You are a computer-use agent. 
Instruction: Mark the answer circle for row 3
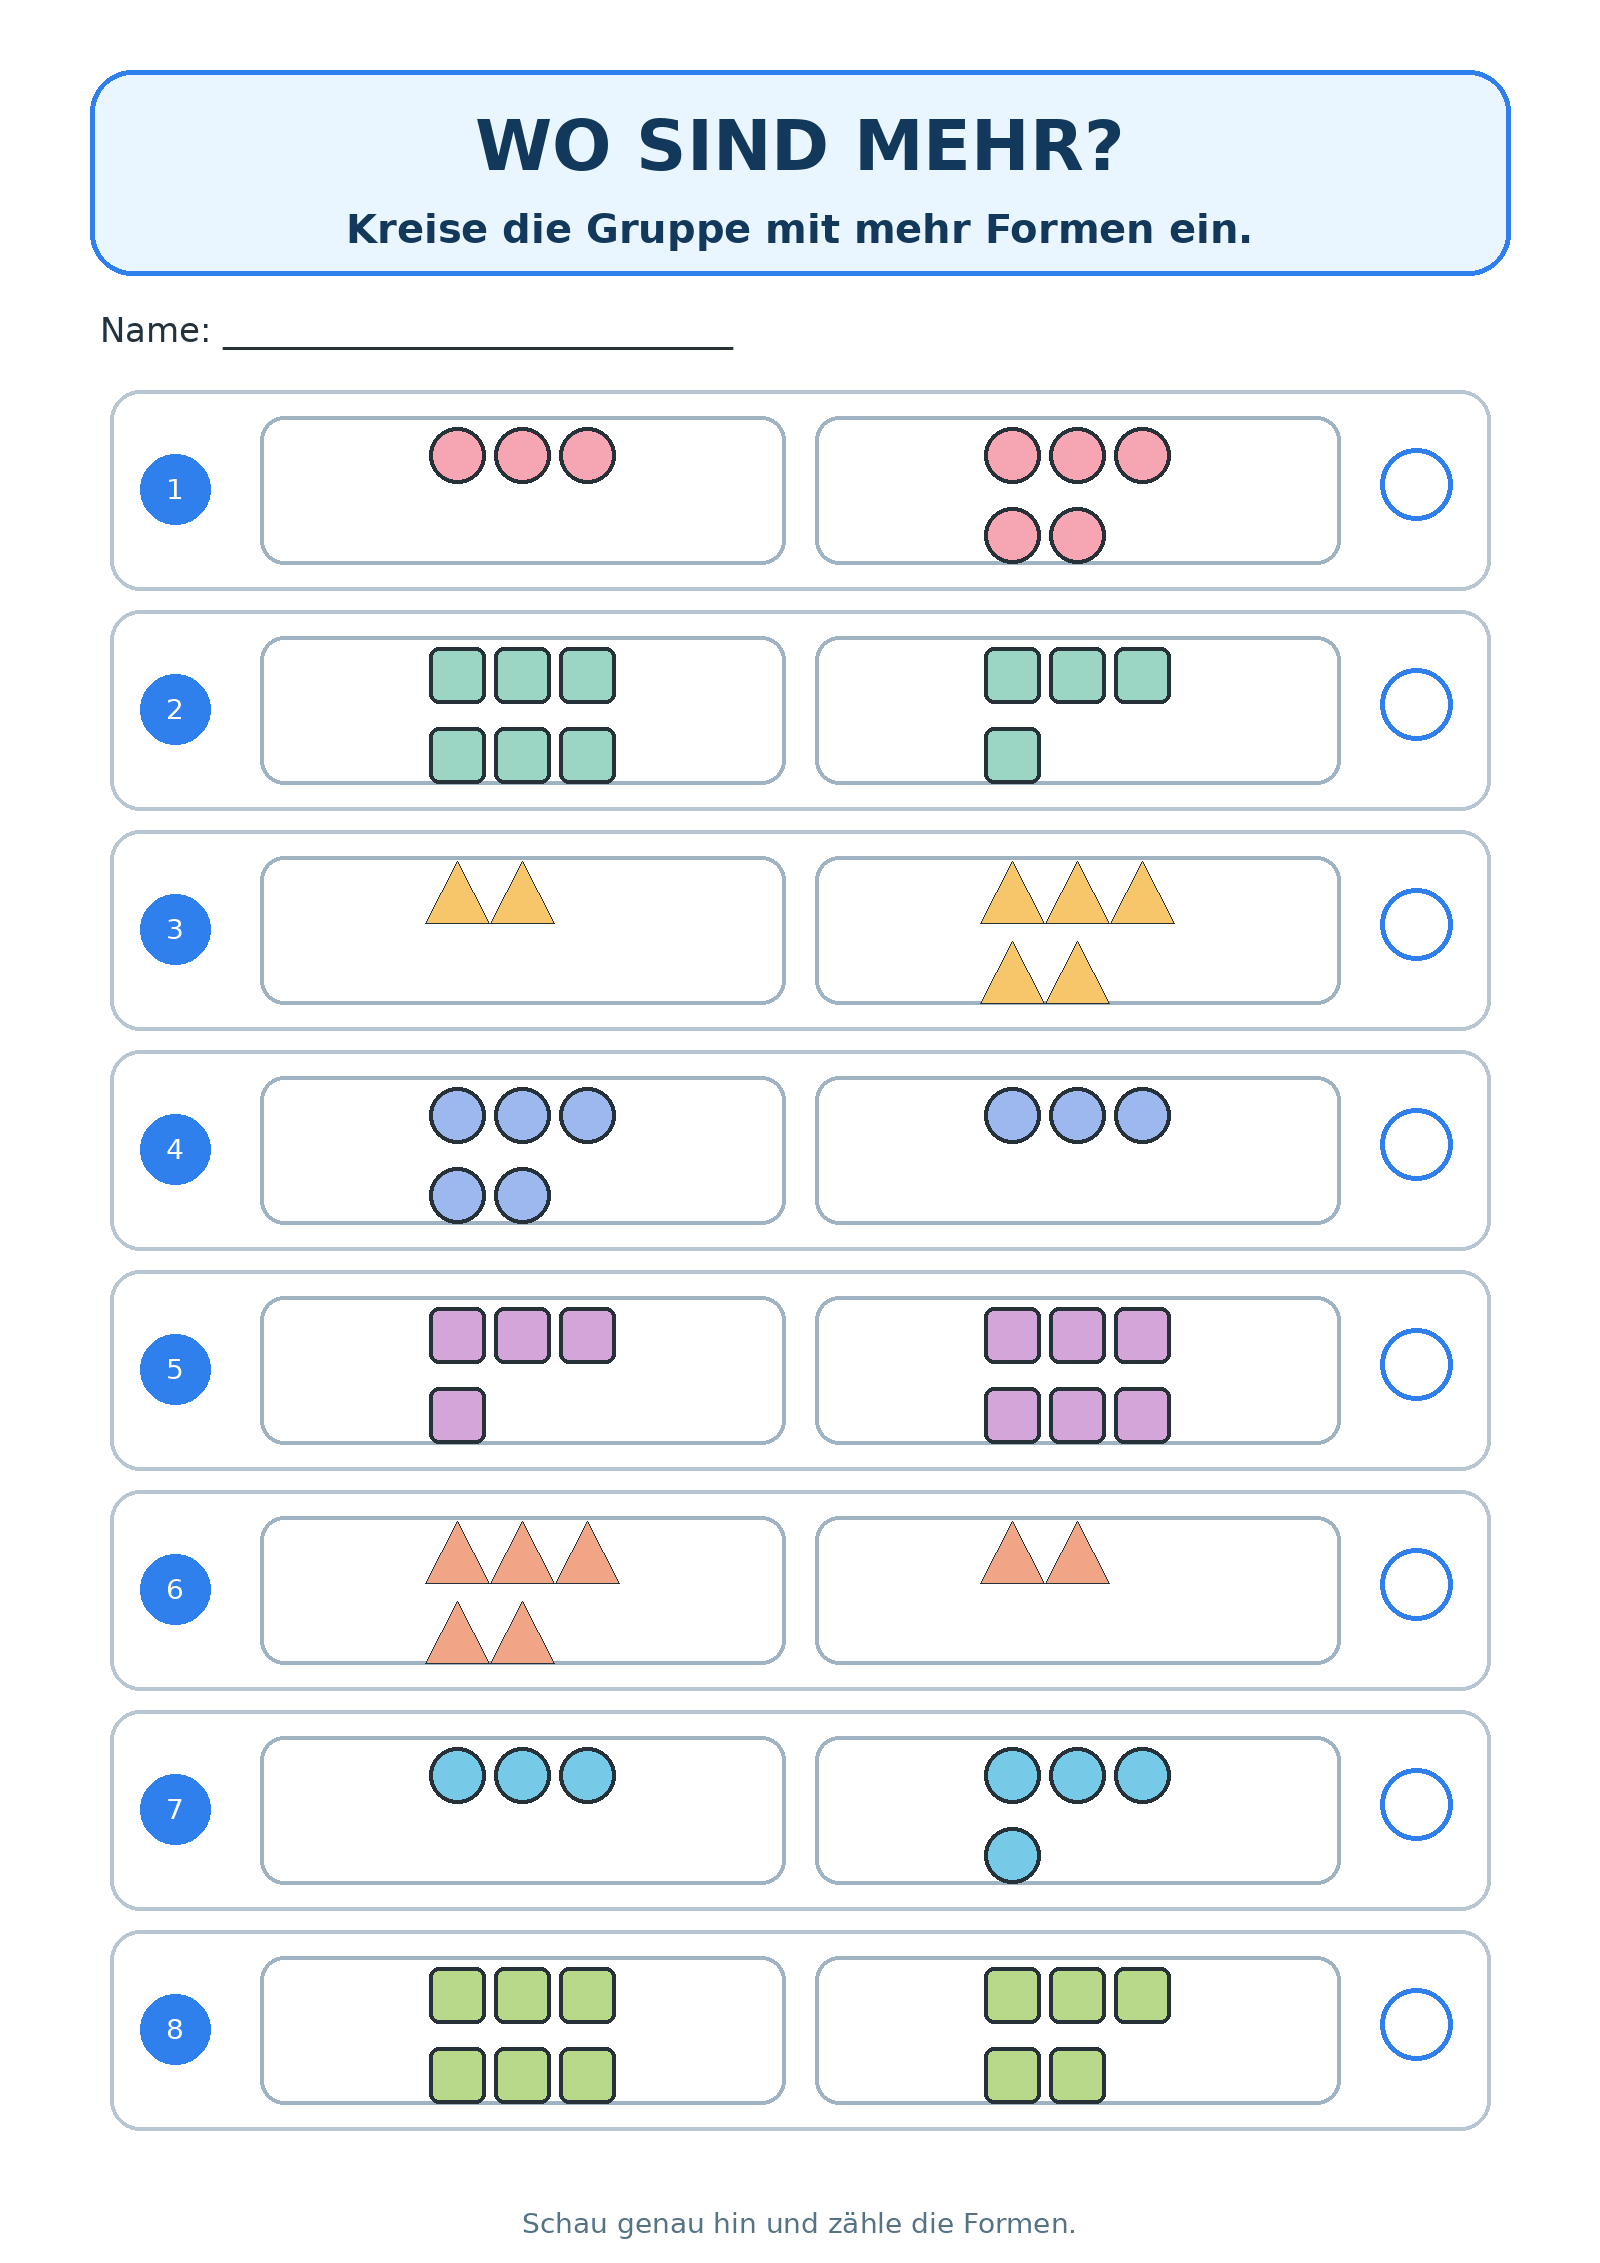[x=1416, y=924]
